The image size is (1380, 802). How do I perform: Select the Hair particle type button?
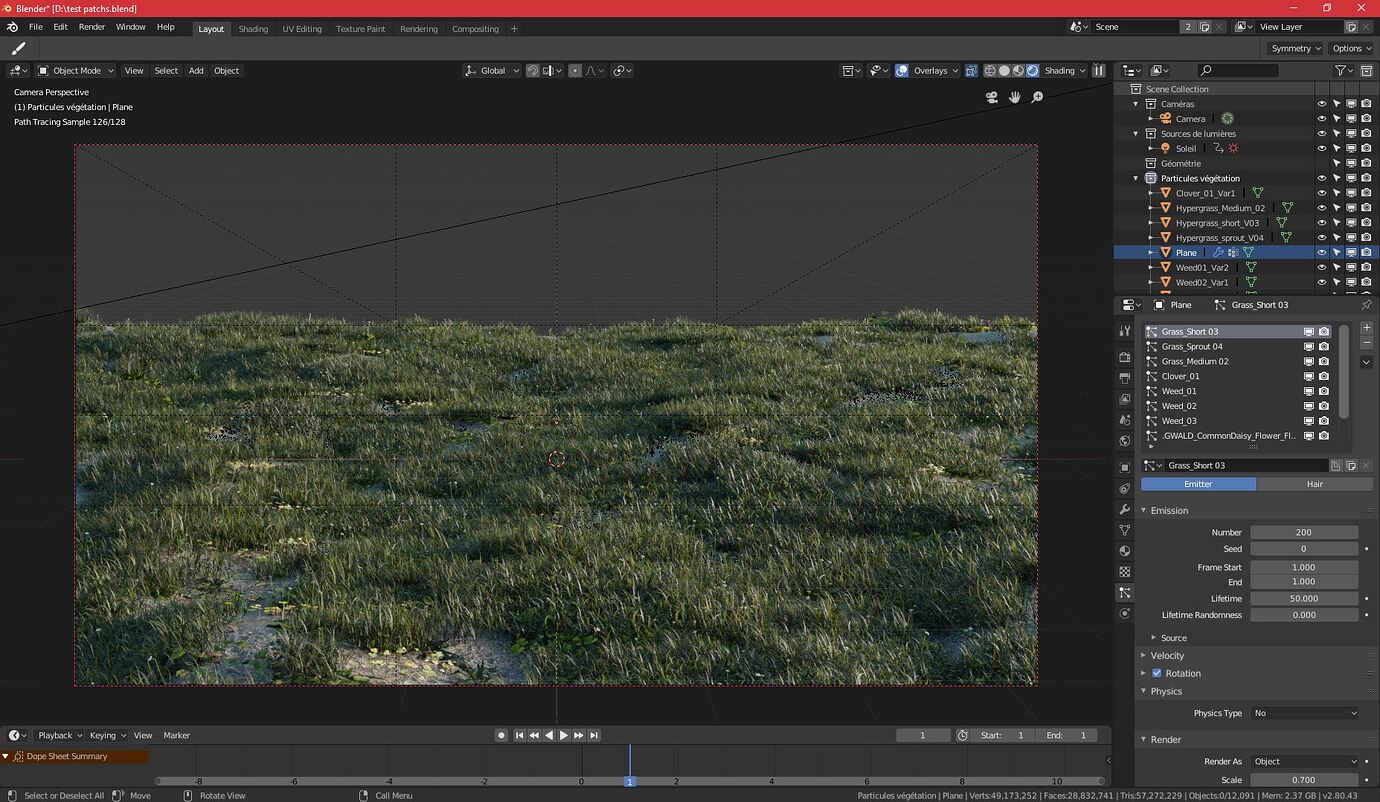(x=1315, y=484)
